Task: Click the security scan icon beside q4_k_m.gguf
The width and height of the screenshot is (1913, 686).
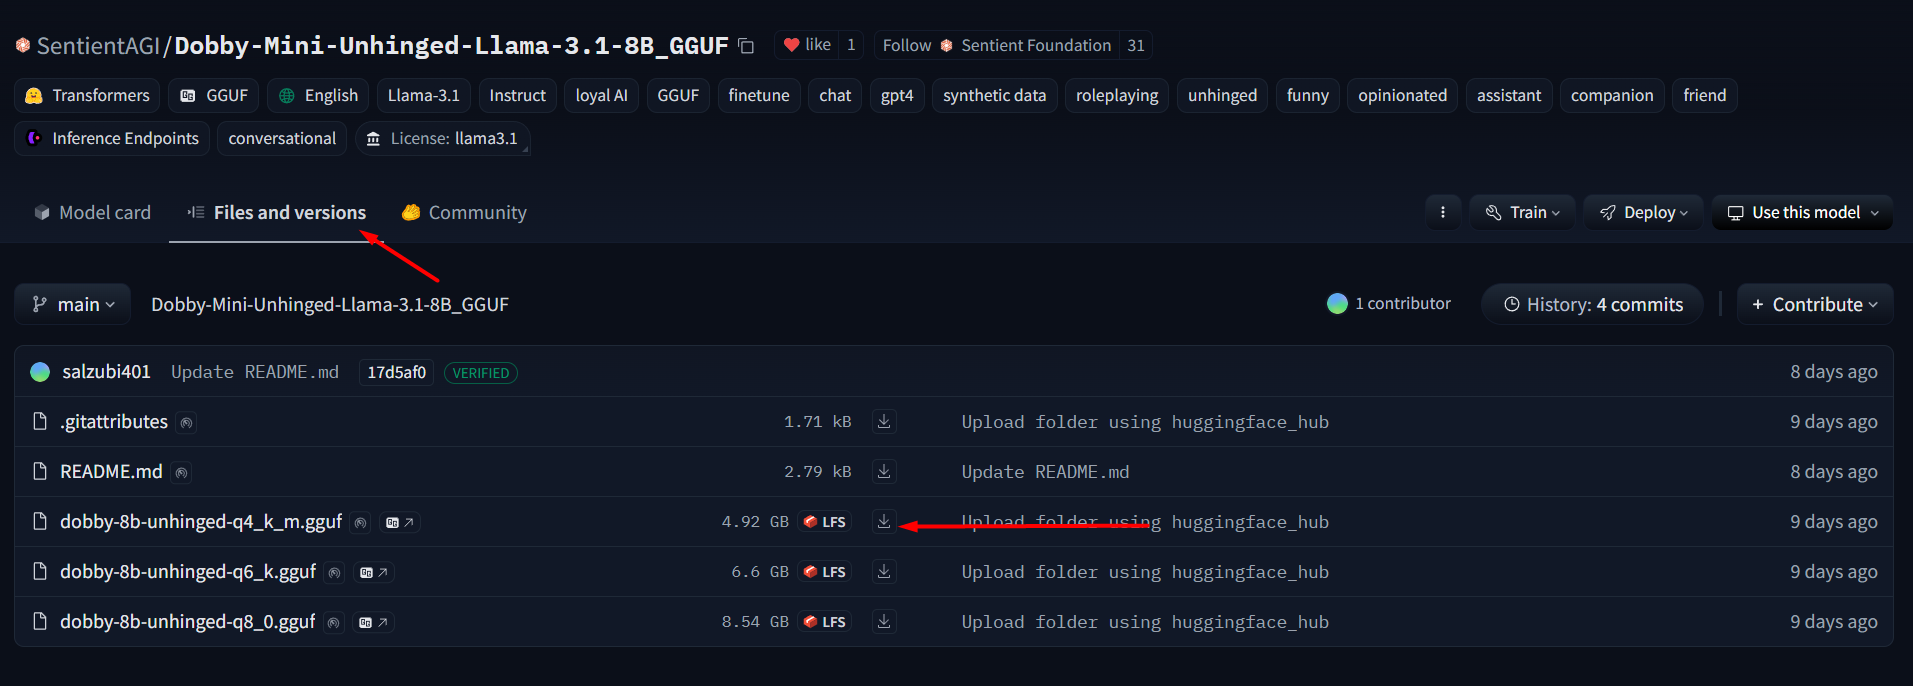Action: (x=360, y=523)
